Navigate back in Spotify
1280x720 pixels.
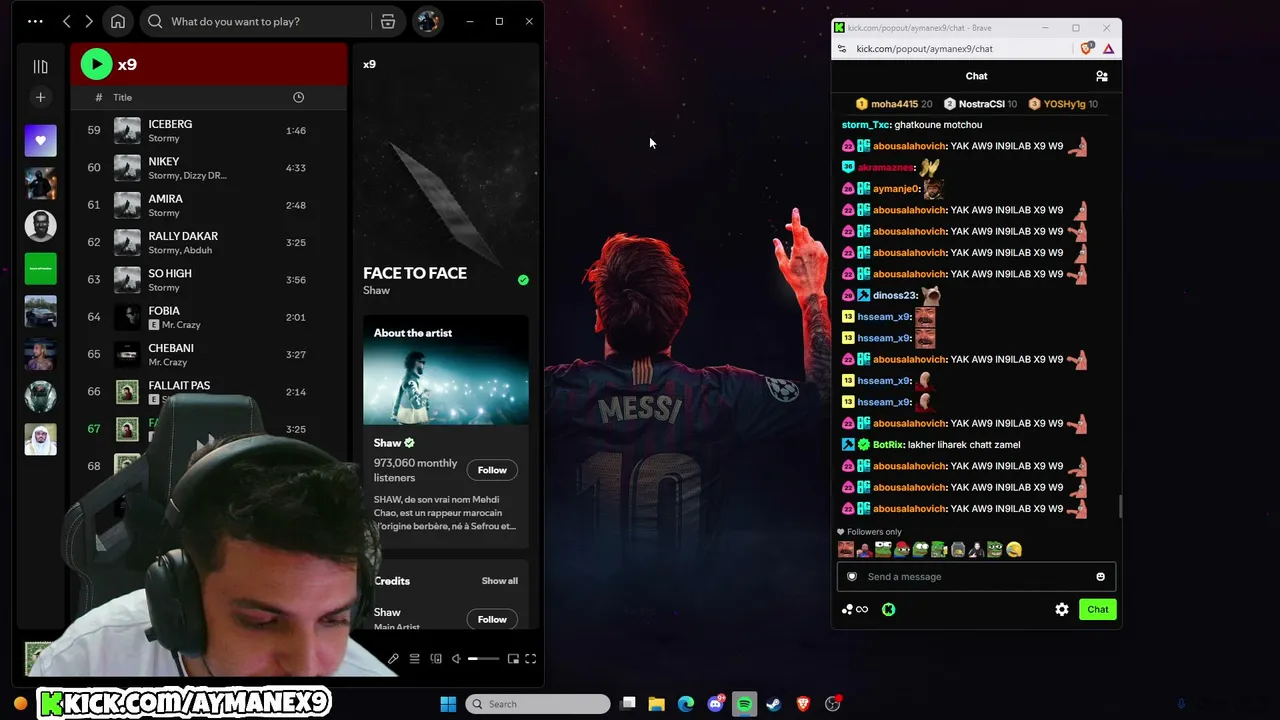[67, 21]
